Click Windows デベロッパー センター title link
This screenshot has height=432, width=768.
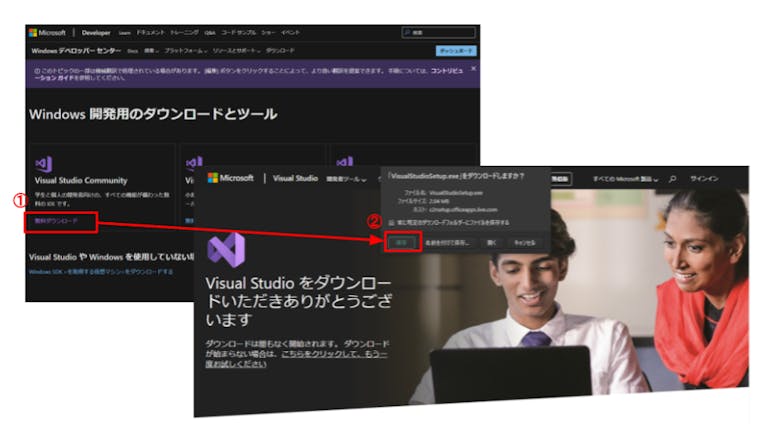(x=76, y=51)
